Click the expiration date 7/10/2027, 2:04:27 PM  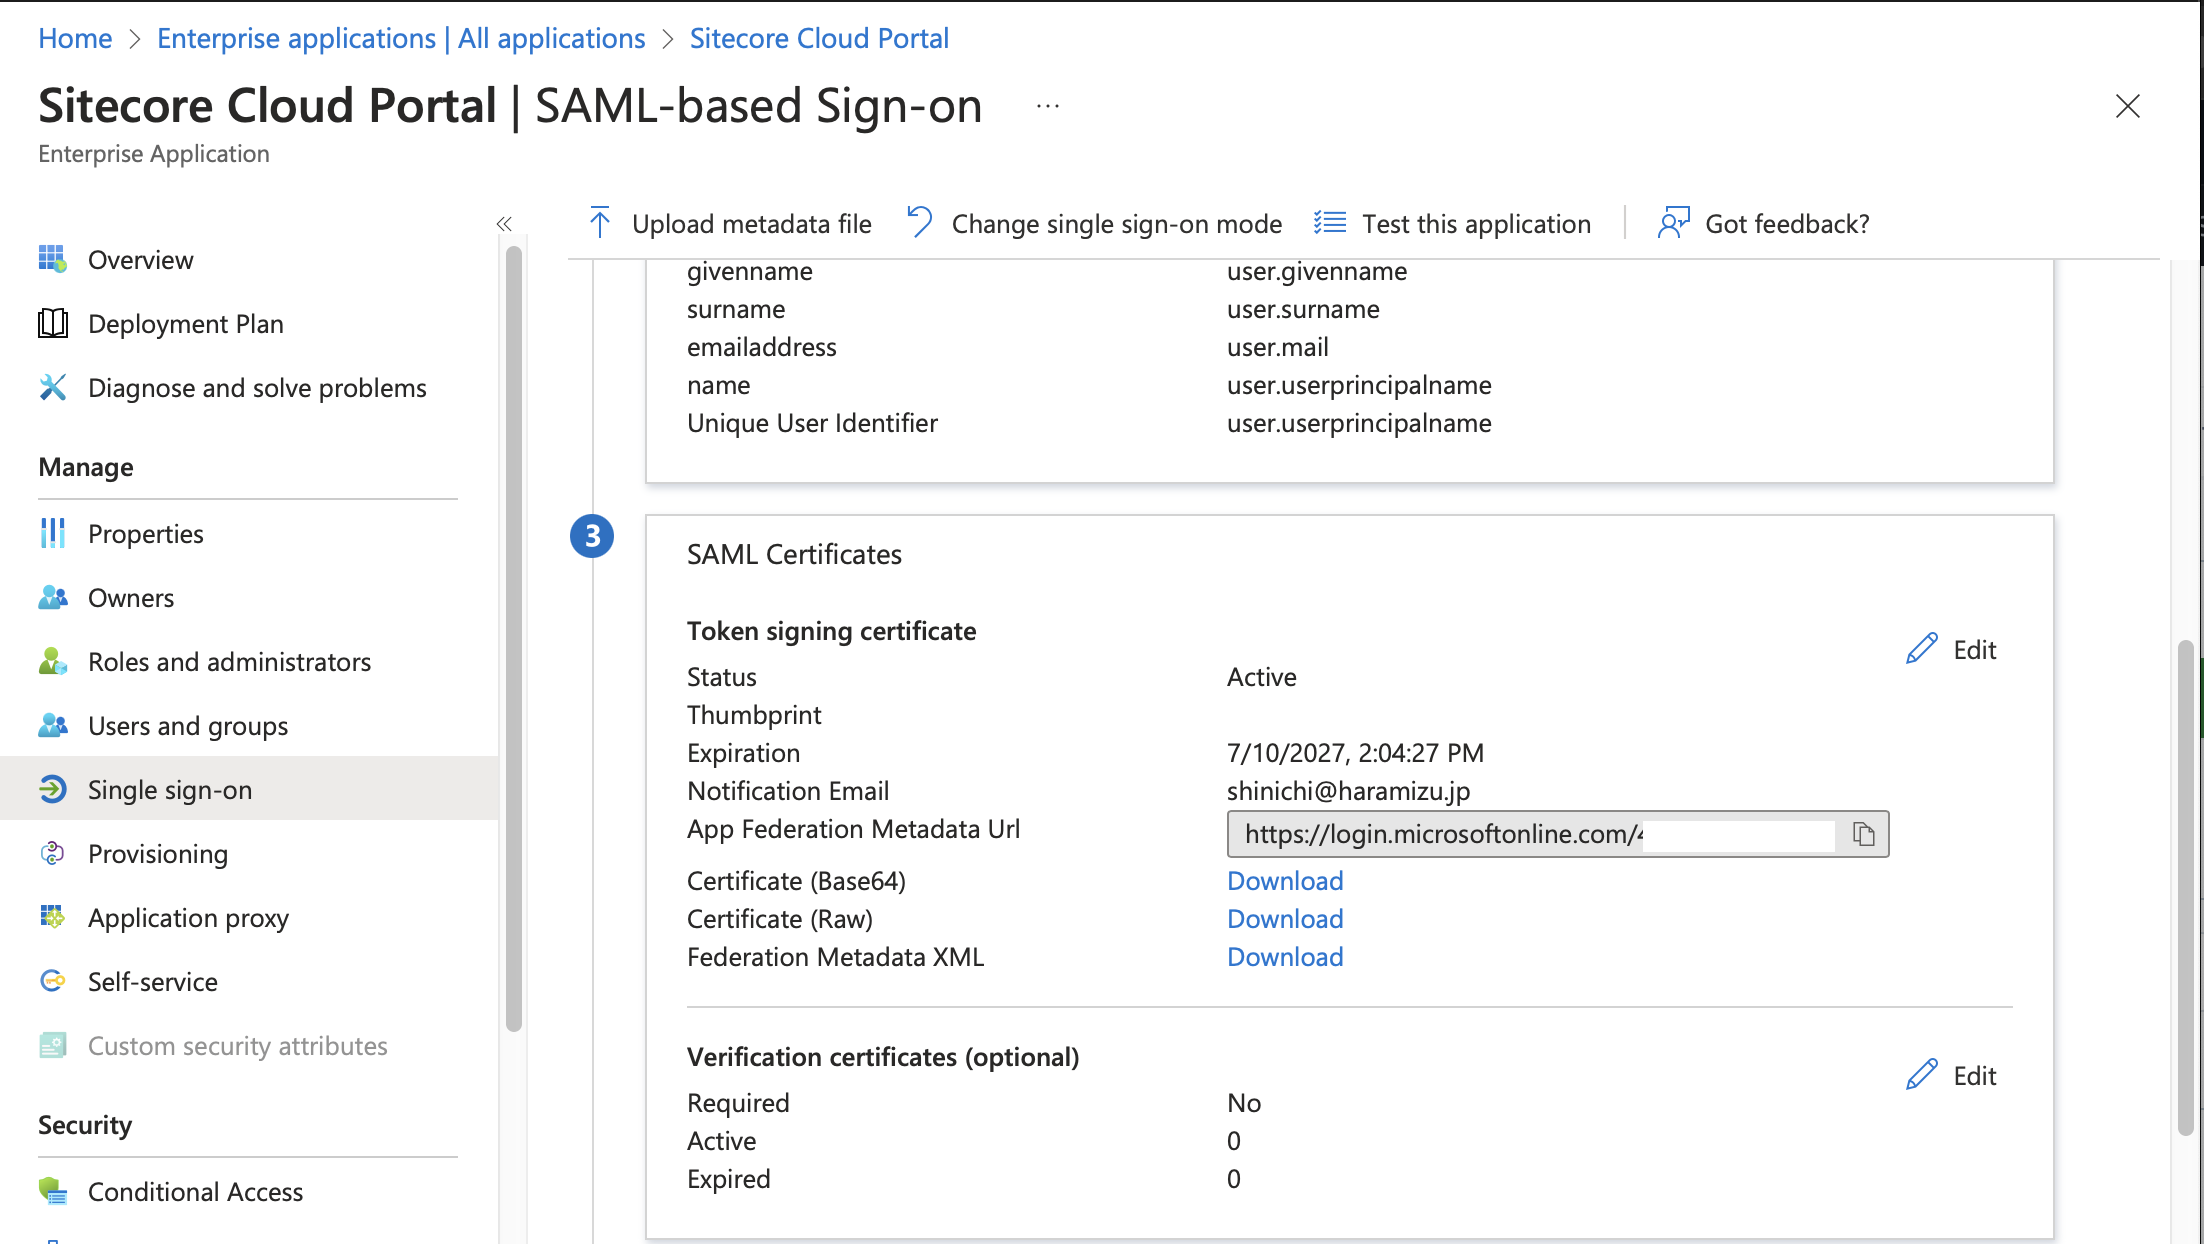coord(1355,753)
